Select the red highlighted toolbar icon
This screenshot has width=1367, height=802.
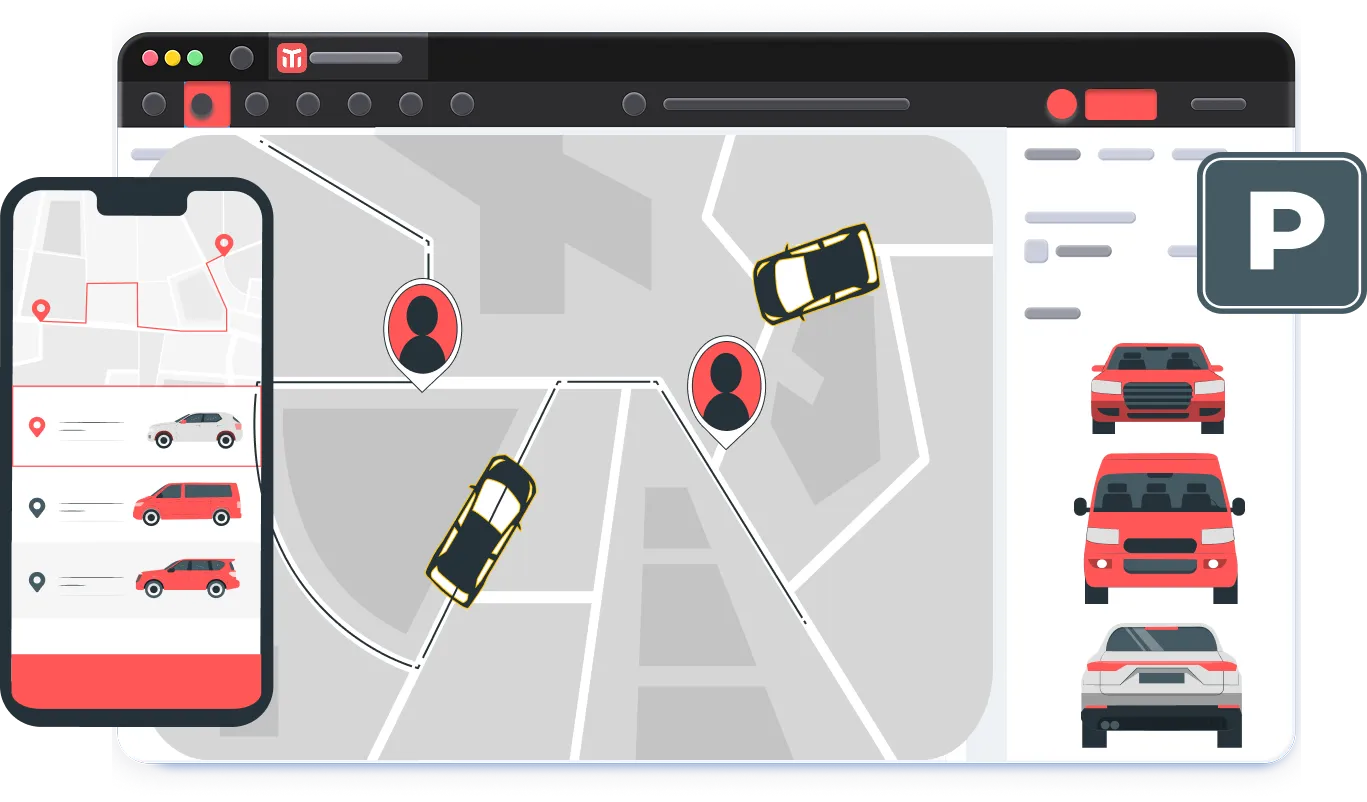click(206, 104)
